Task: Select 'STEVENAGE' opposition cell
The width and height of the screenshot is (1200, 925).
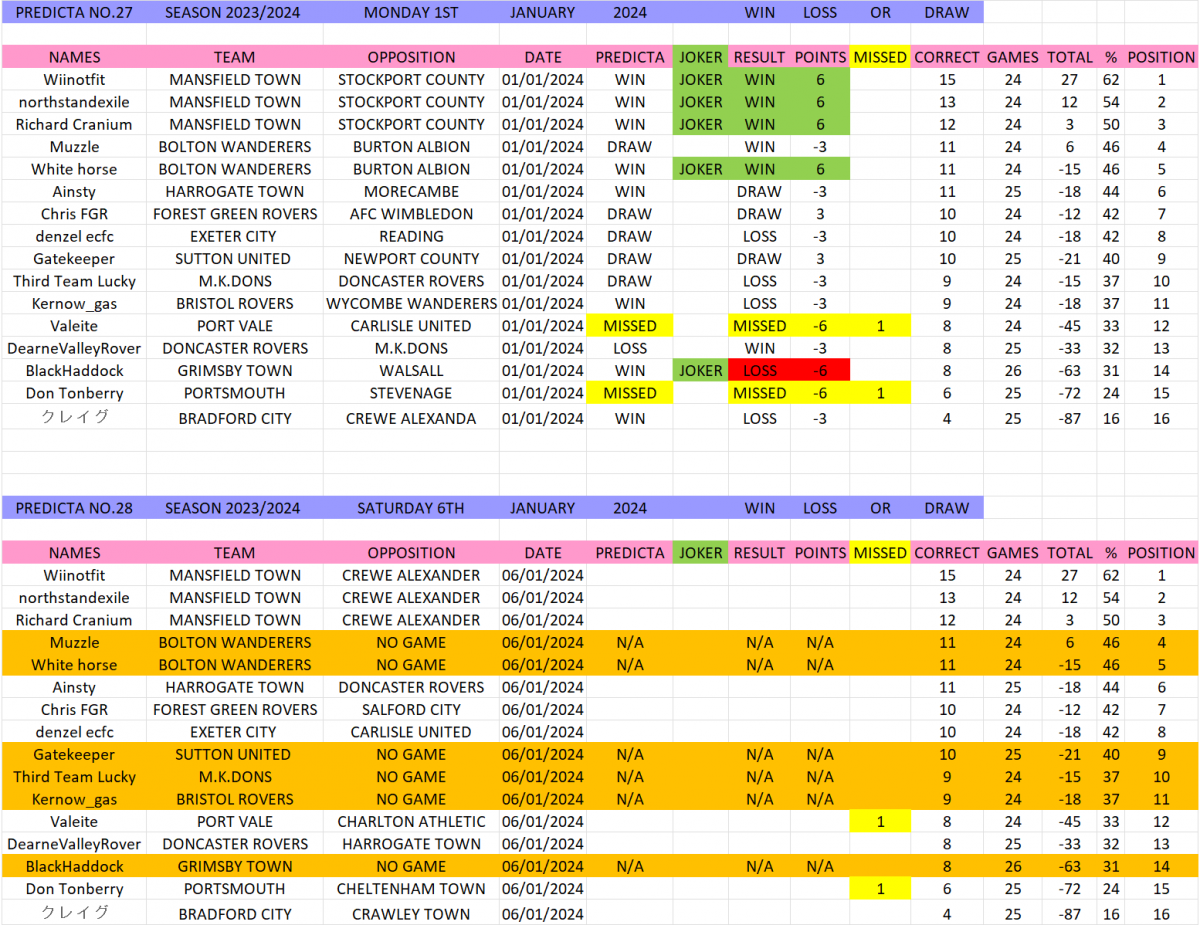Action: pyautogui.click(x=411, y=393)
